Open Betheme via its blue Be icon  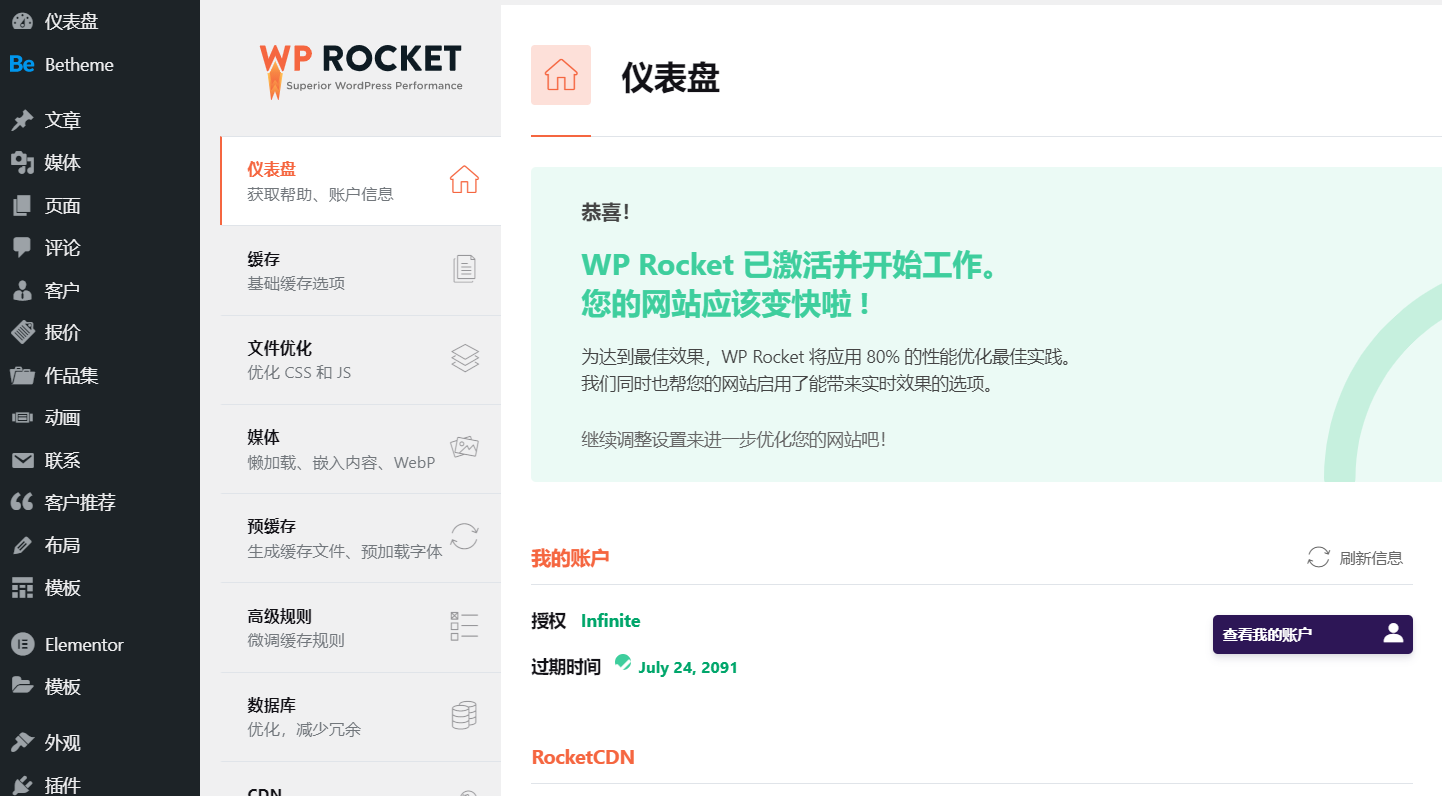(22, 65)
